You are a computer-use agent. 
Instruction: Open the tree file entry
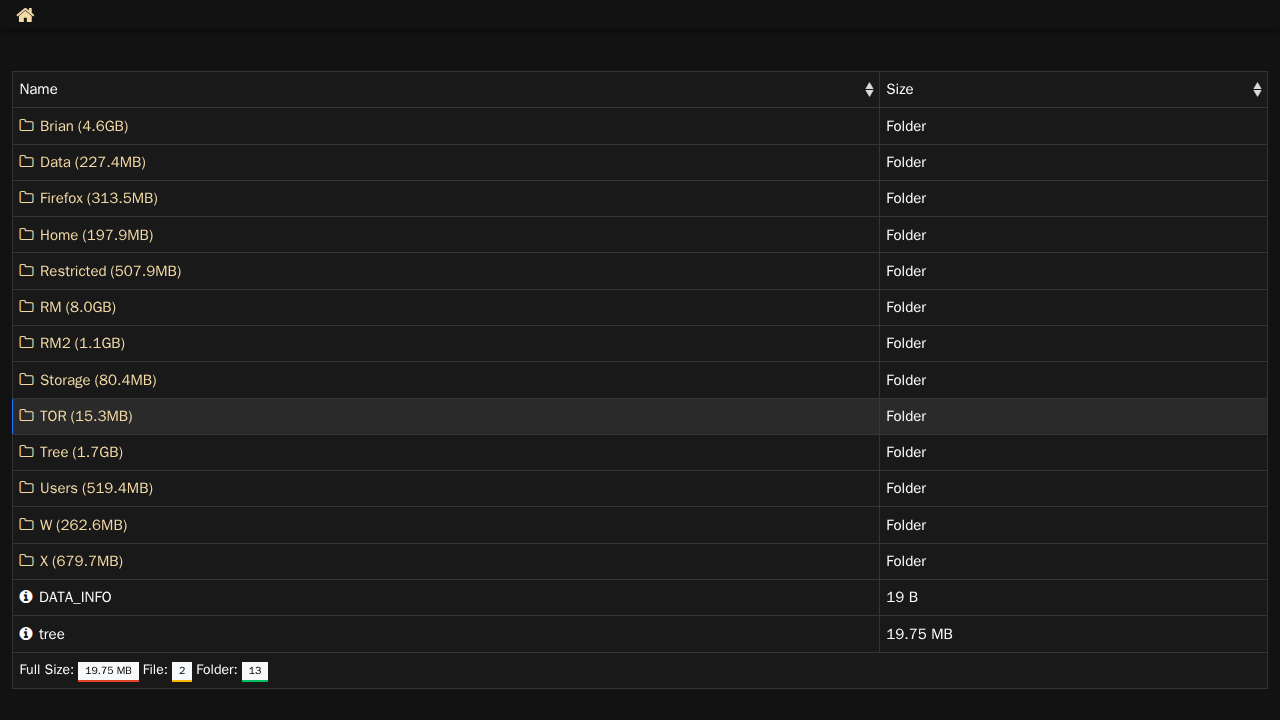click(x=52, y=634)
